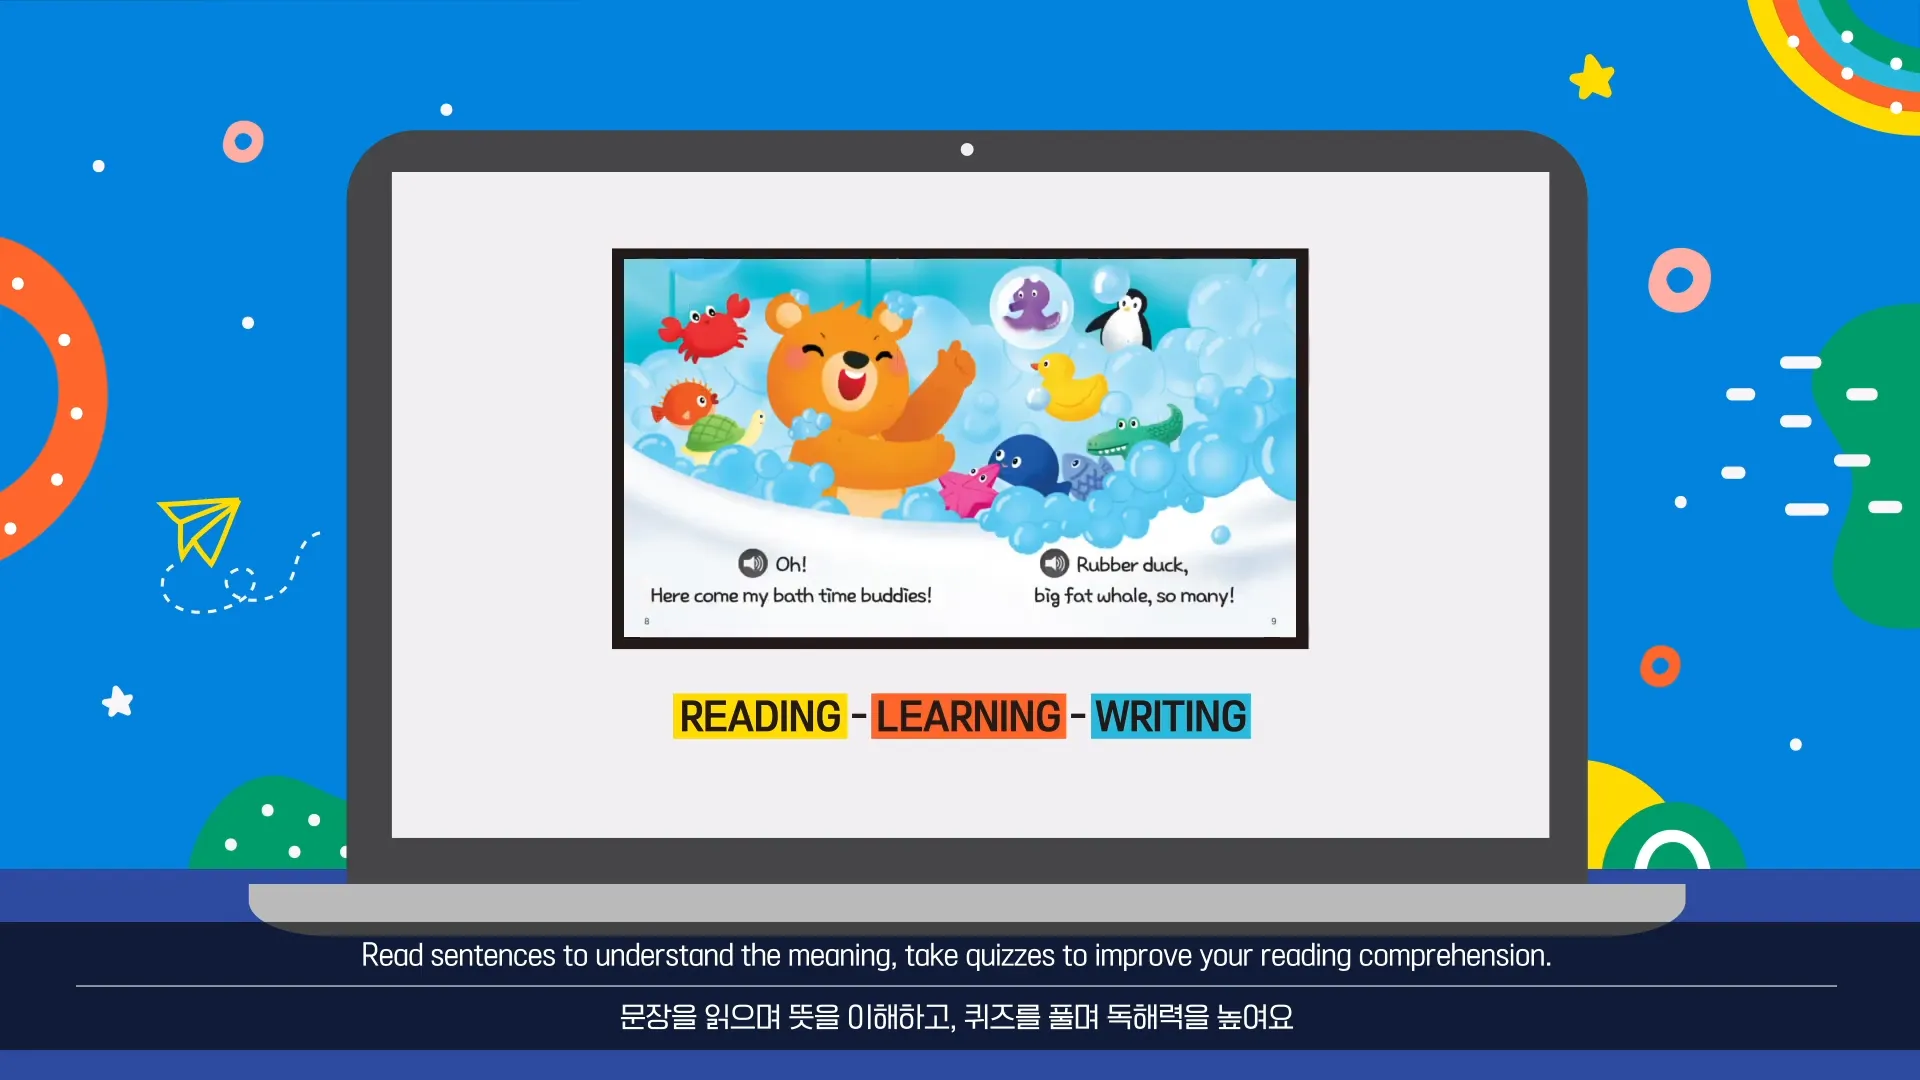This screenshot has height=1080, width=1920.
Task: Play audio for 'Oh!' sentence
Action: pos(752,564)
